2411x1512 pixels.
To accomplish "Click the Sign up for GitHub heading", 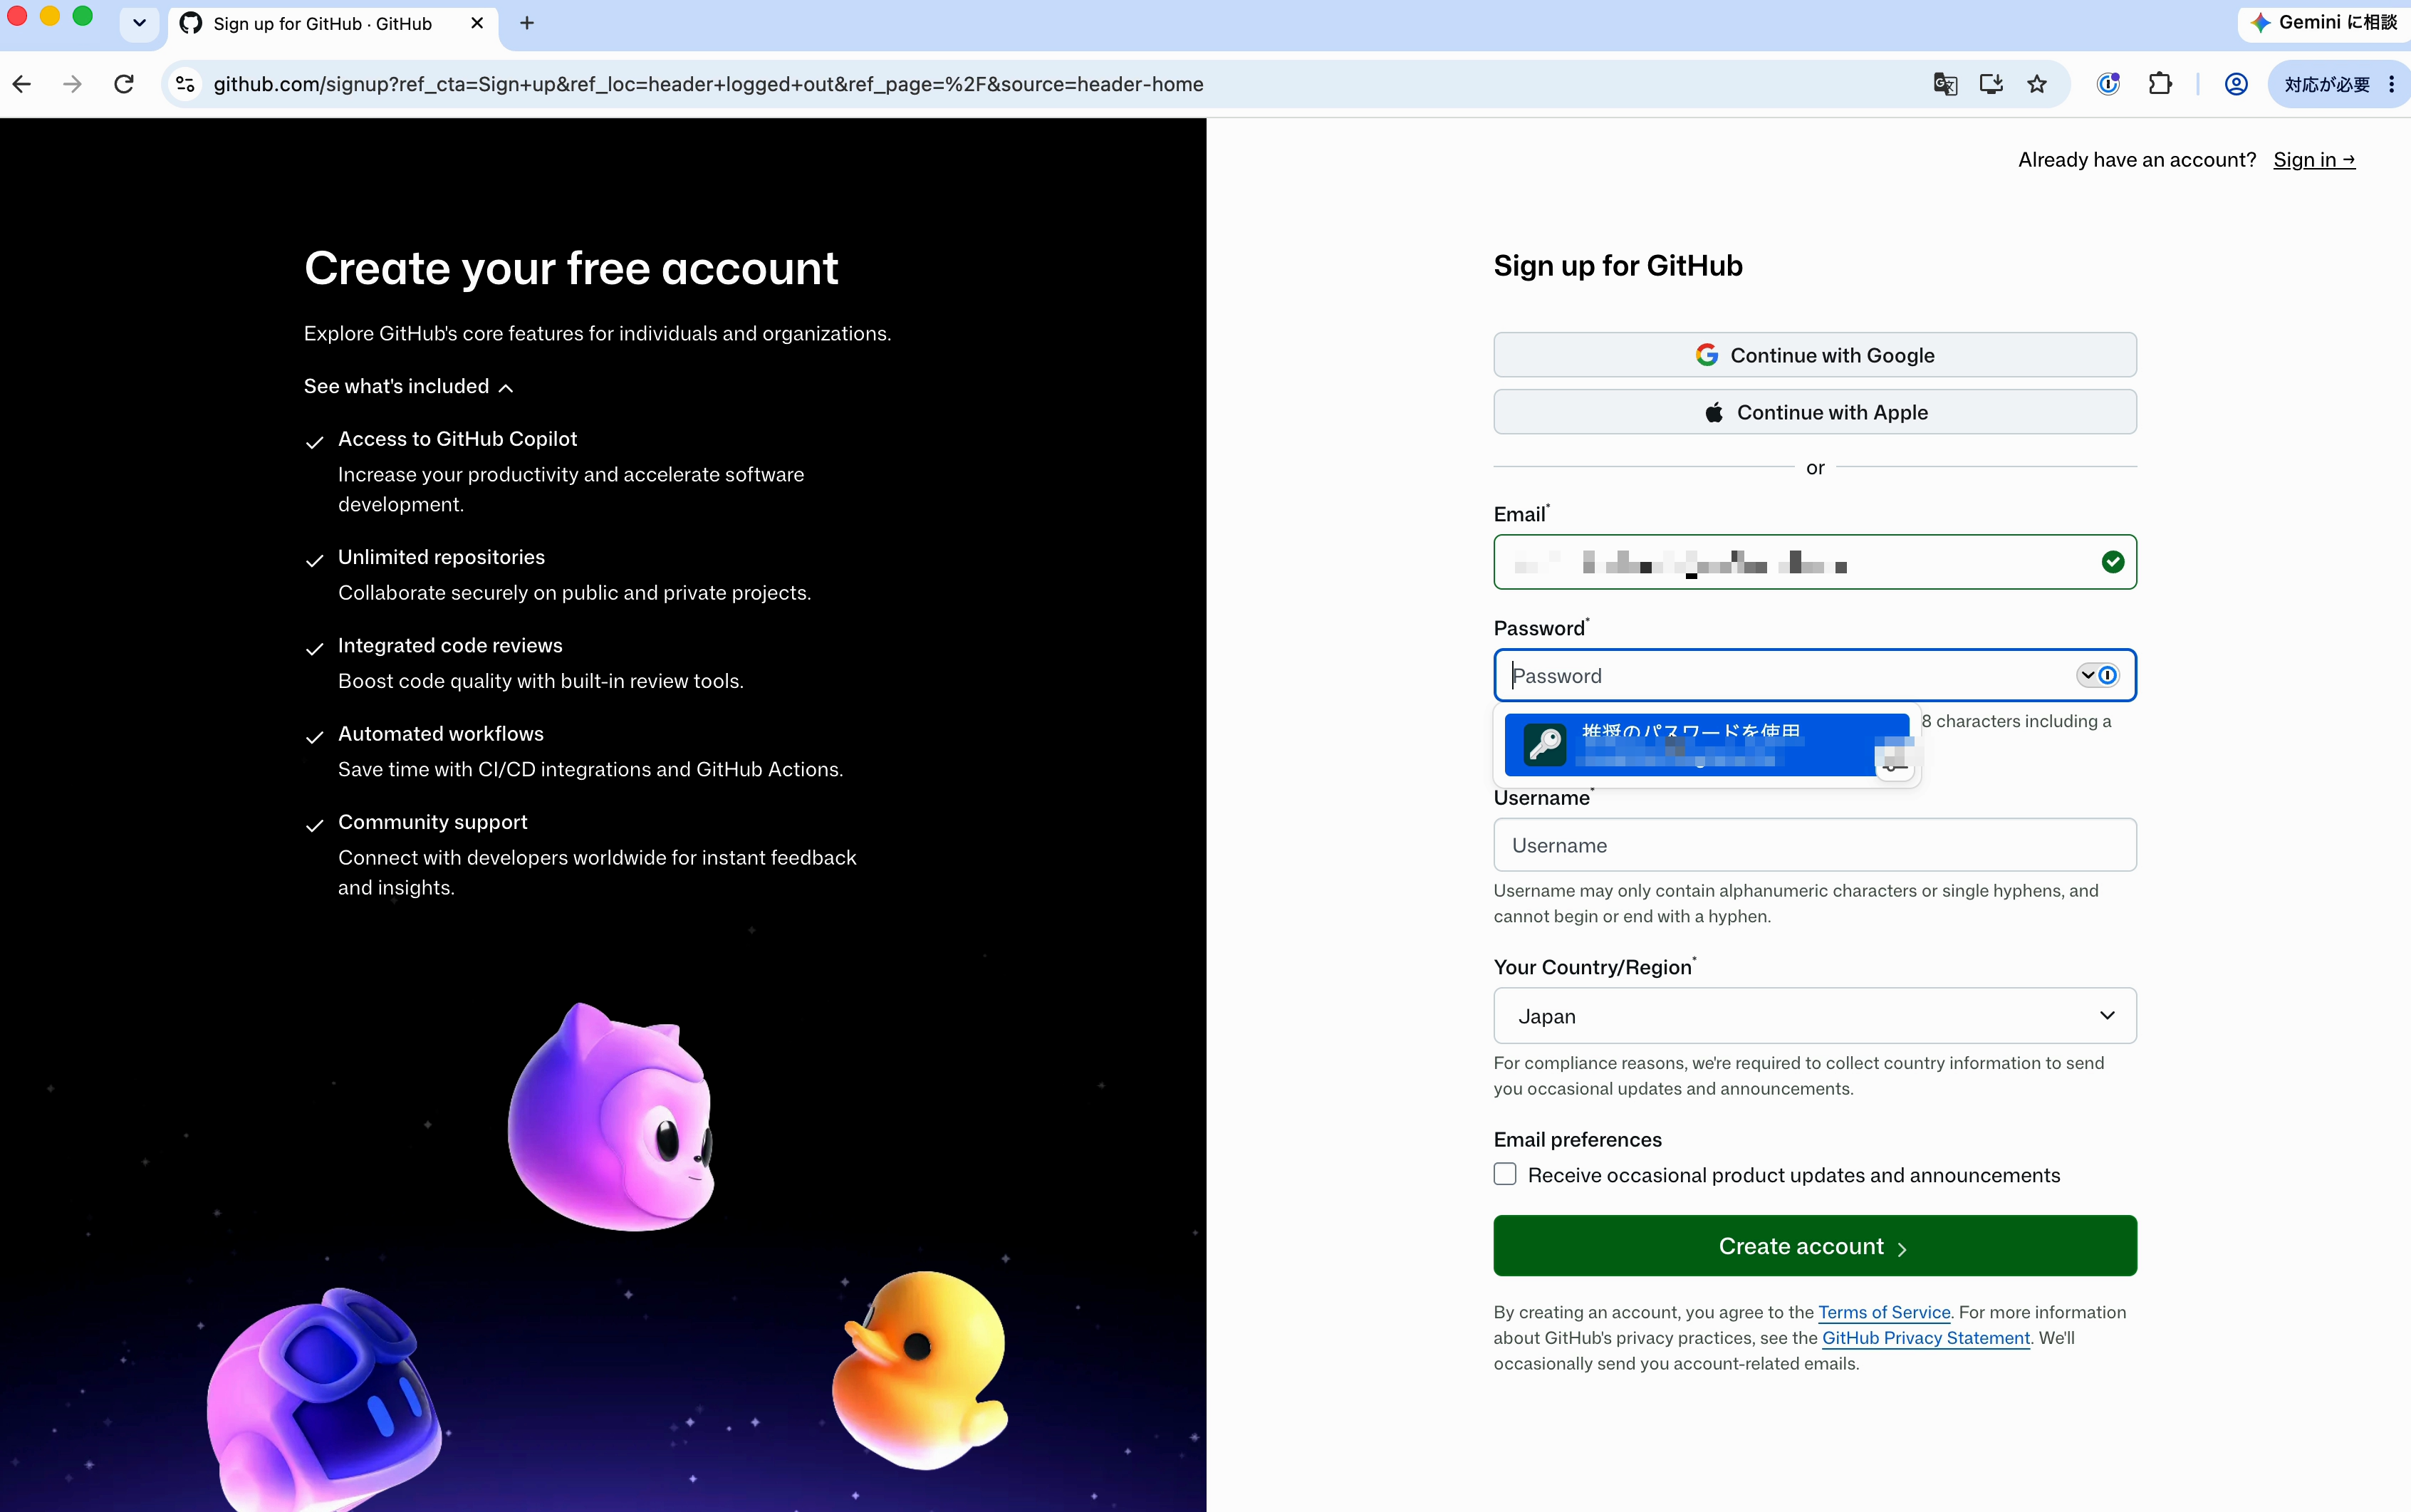I will coord(1618,265).
